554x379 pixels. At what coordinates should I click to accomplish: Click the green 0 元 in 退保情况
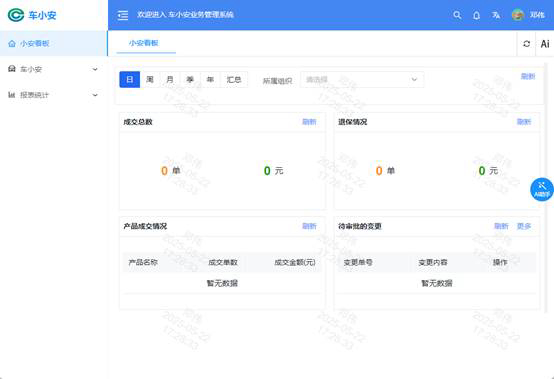coord(488,171)
